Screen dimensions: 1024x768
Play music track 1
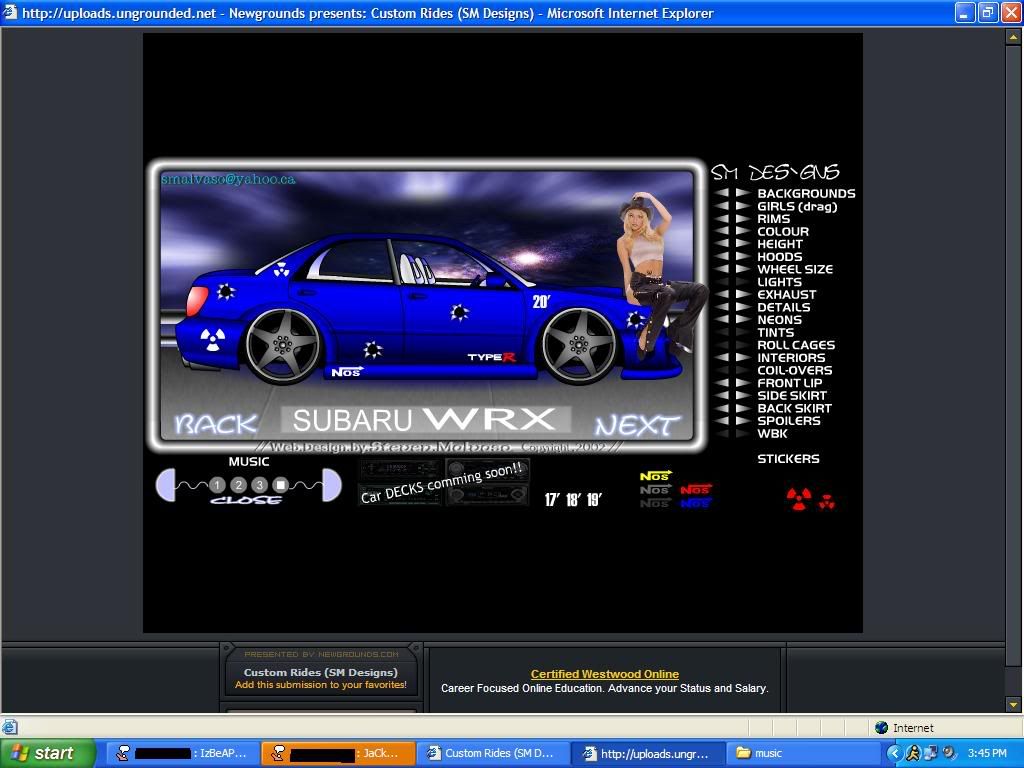[x=217, y=485]
